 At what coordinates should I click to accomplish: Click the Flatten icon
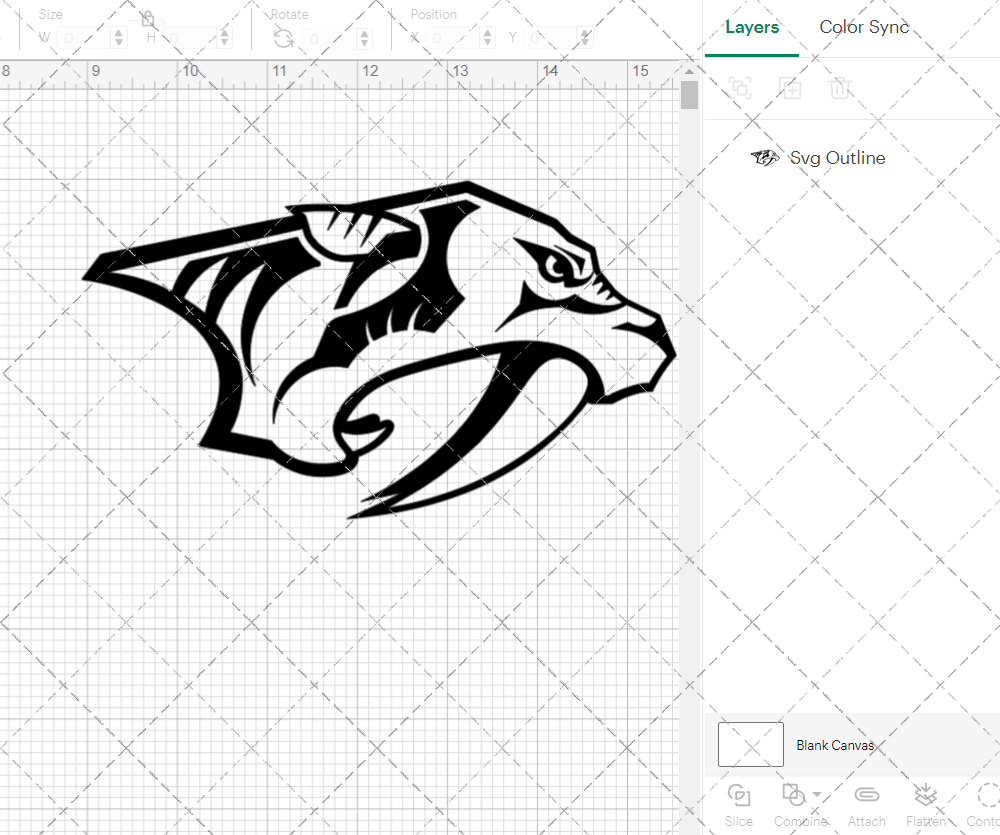coord(925,796)
